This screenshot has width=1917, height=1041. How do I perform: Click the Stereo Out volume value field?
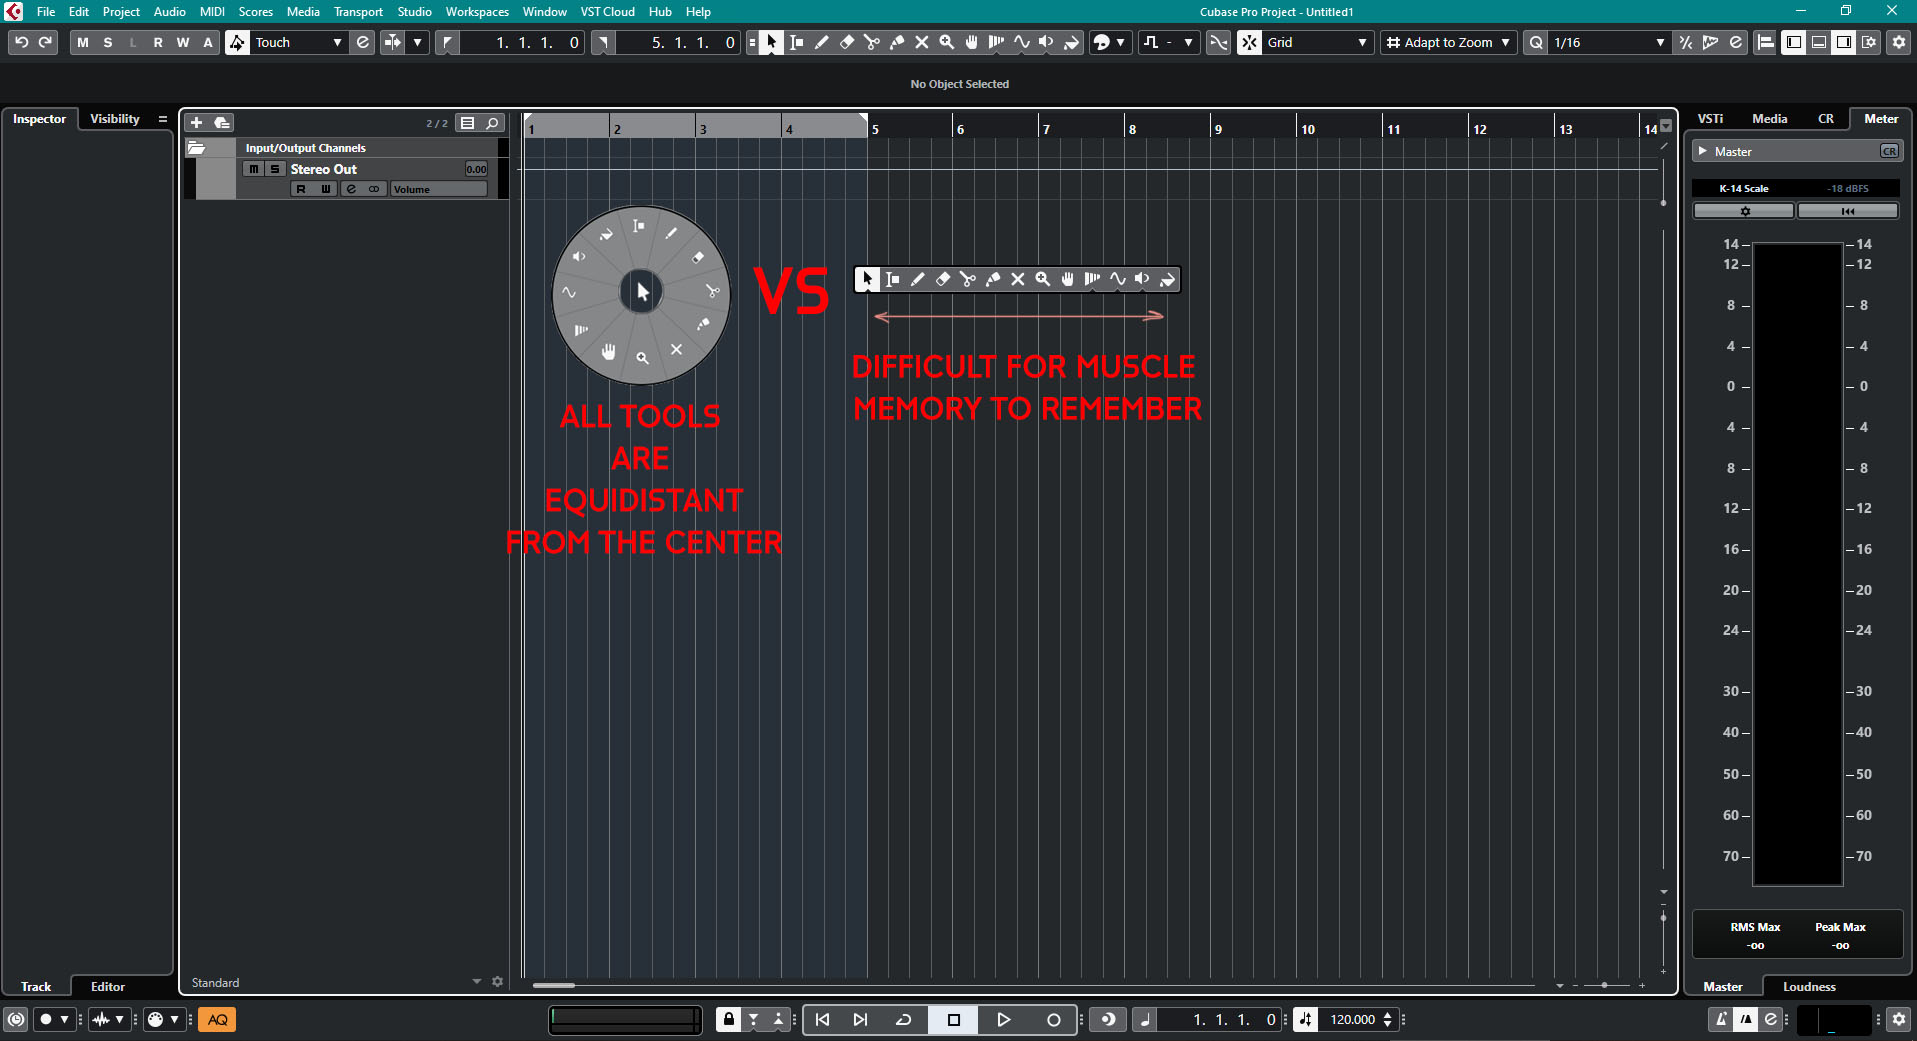476,169
